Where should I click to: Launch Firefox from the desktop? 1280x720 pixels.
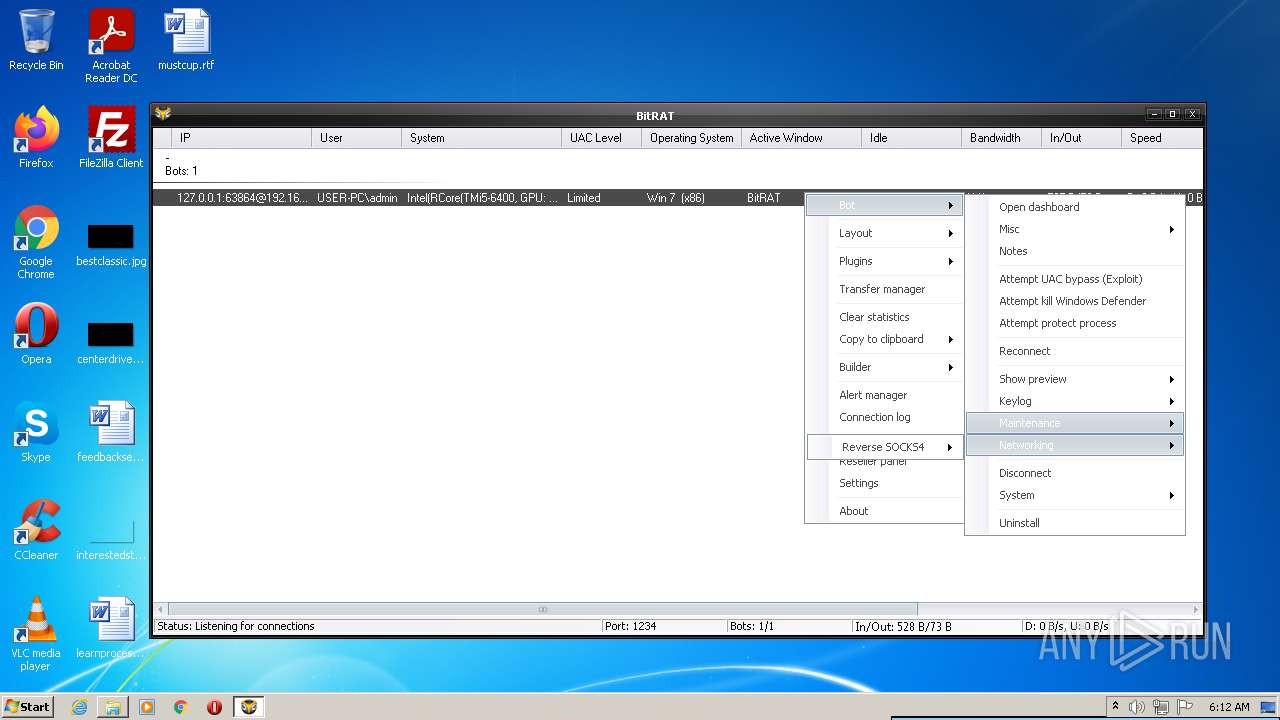36,138
